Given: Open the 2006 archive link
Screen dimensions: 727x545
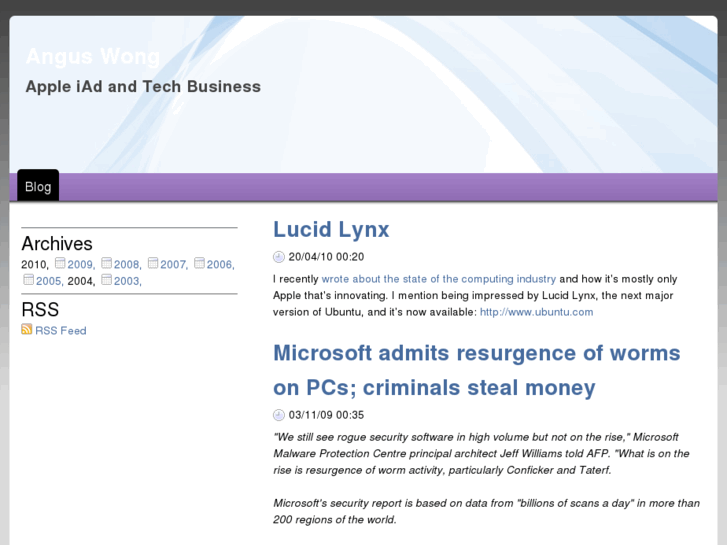Looking at the screenshot, I should click(220, 264).
